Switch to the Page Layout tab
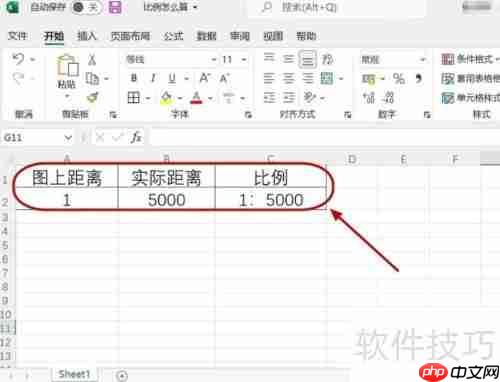 point(130,36)
